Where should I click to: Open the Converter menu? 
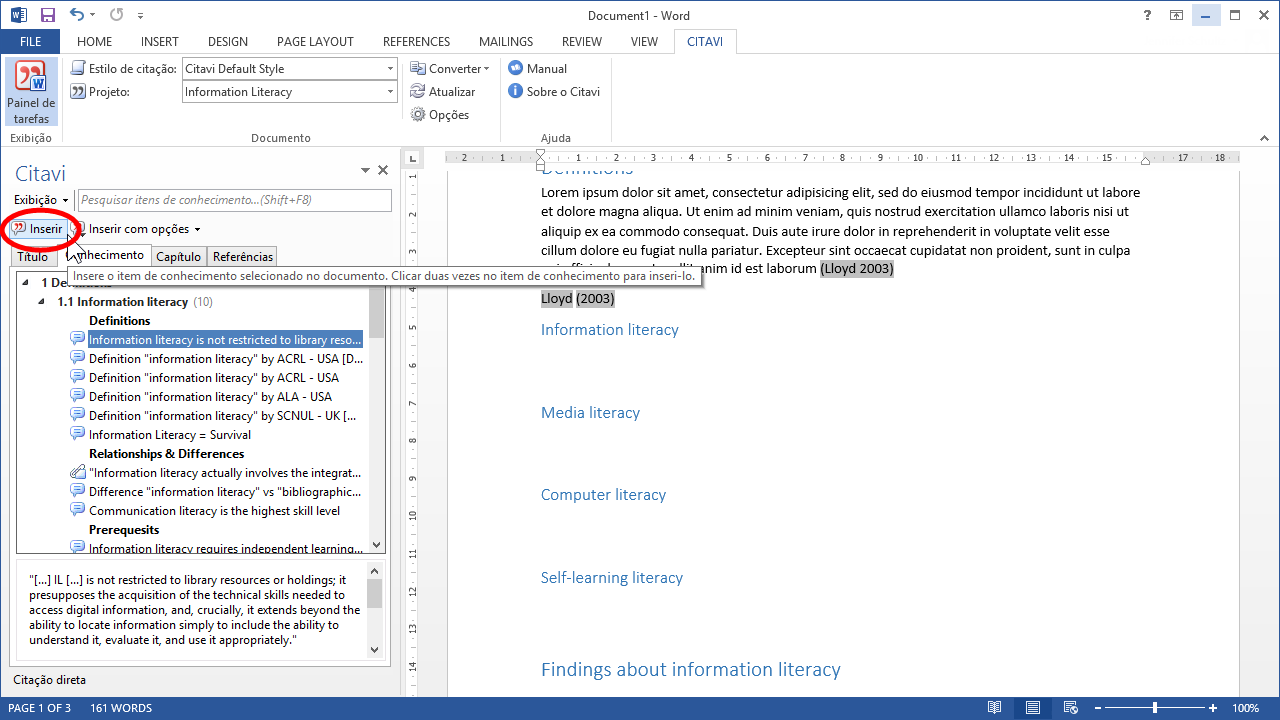point(450,68)
